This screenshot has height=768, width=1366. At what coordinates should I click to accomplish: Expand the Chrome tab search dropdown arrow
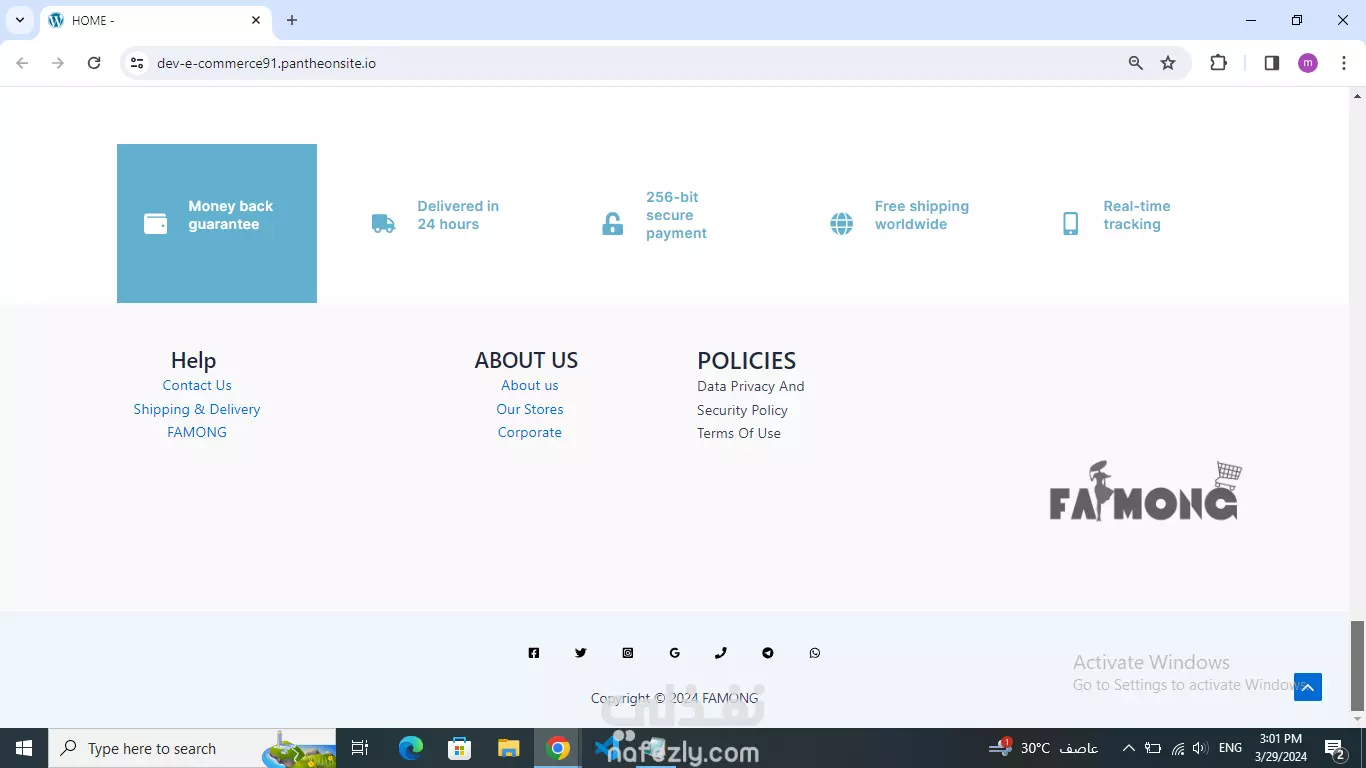click(19, 20)
